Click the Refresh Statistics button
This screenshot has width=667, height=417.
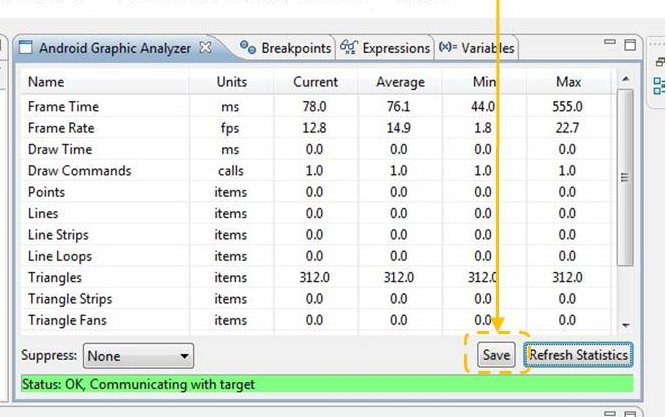(x=579, y=355)
